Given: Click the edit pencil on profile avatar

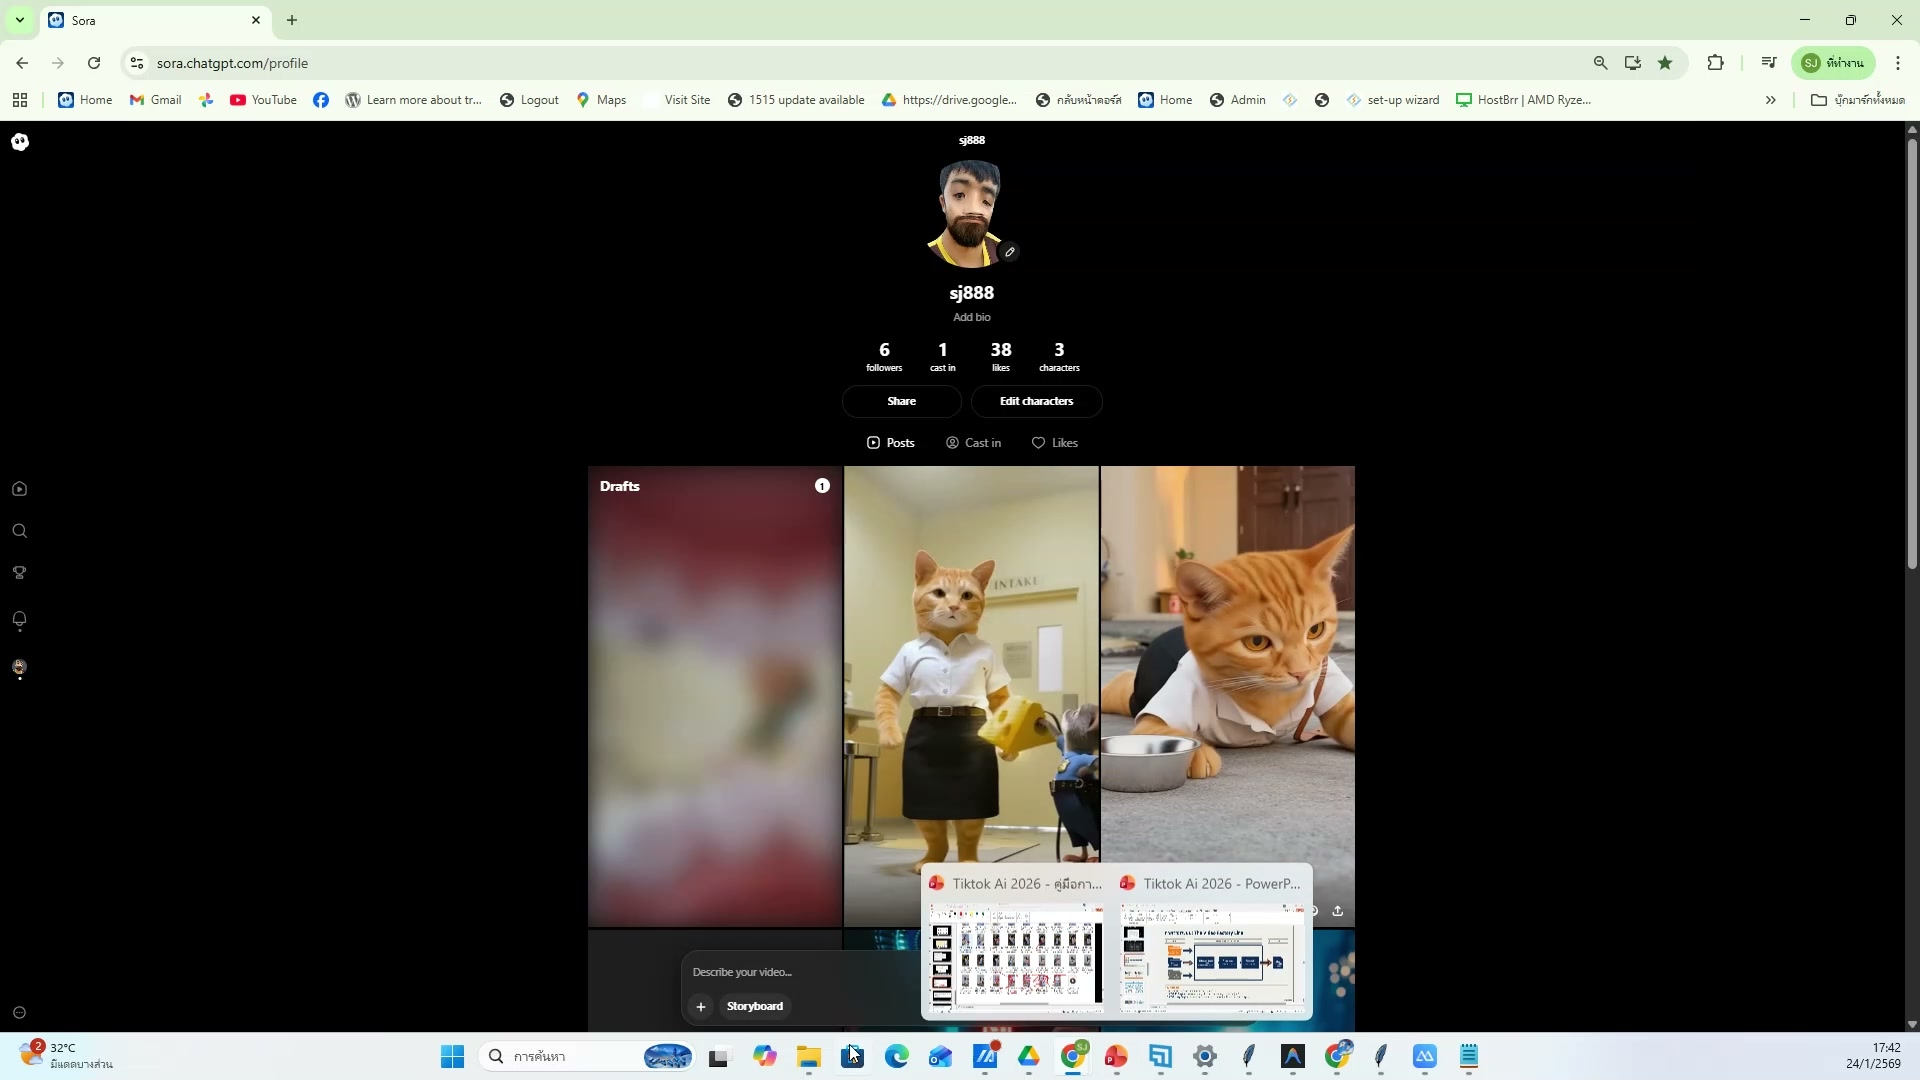Looking at the screenshot, I should pos(1010,252).
